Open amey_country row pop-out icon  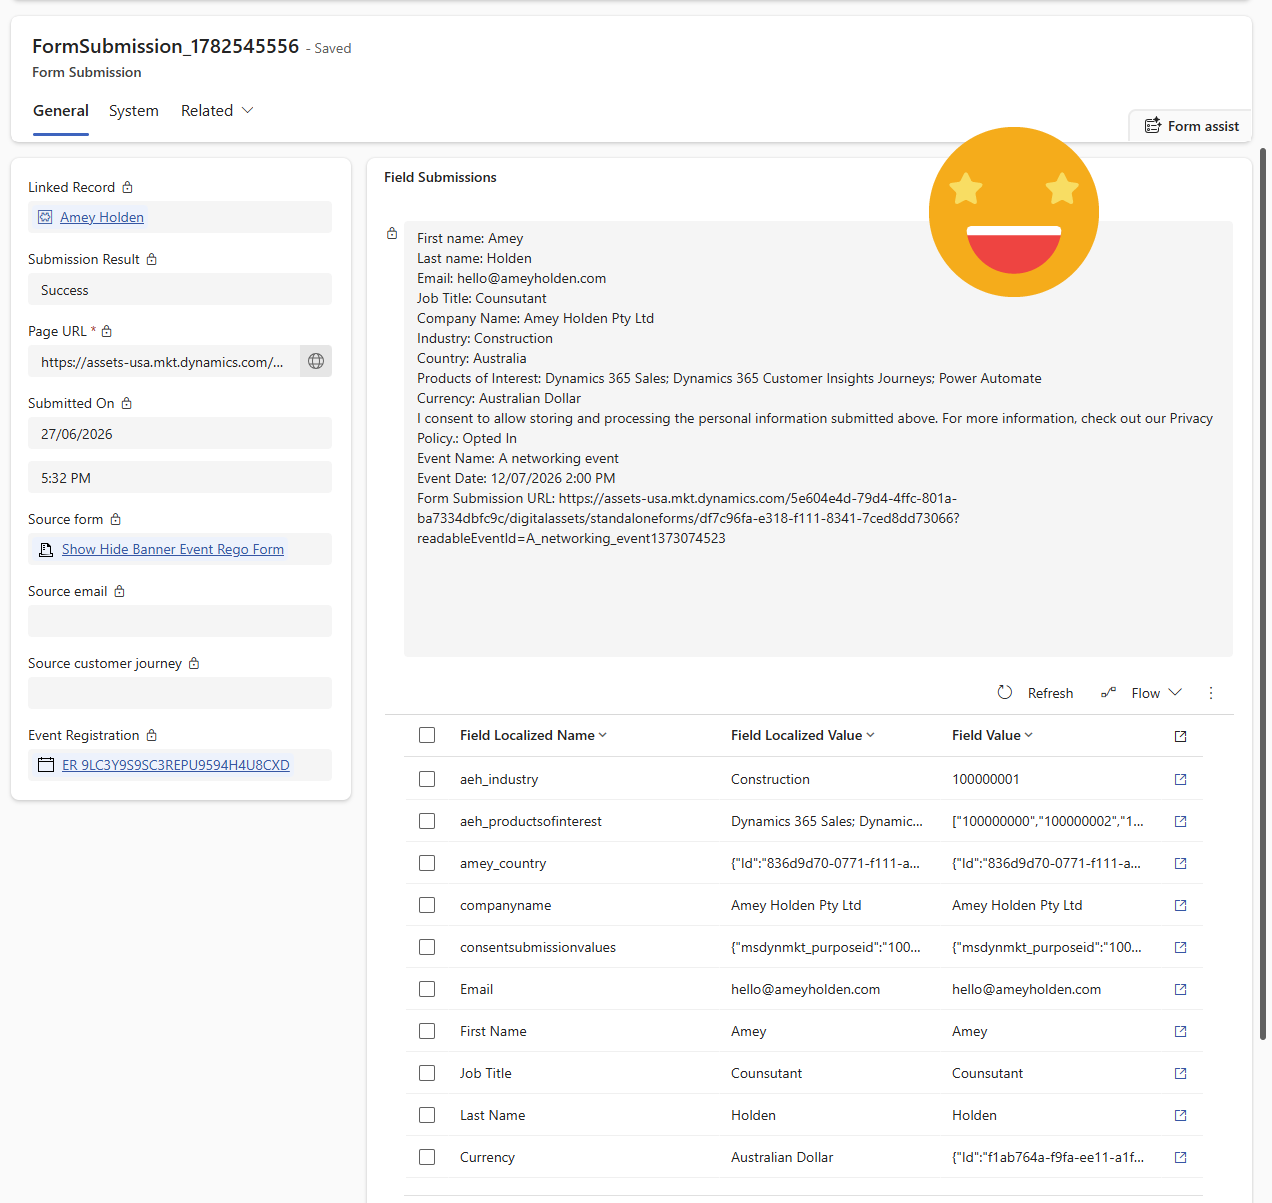click(1180, 863)
